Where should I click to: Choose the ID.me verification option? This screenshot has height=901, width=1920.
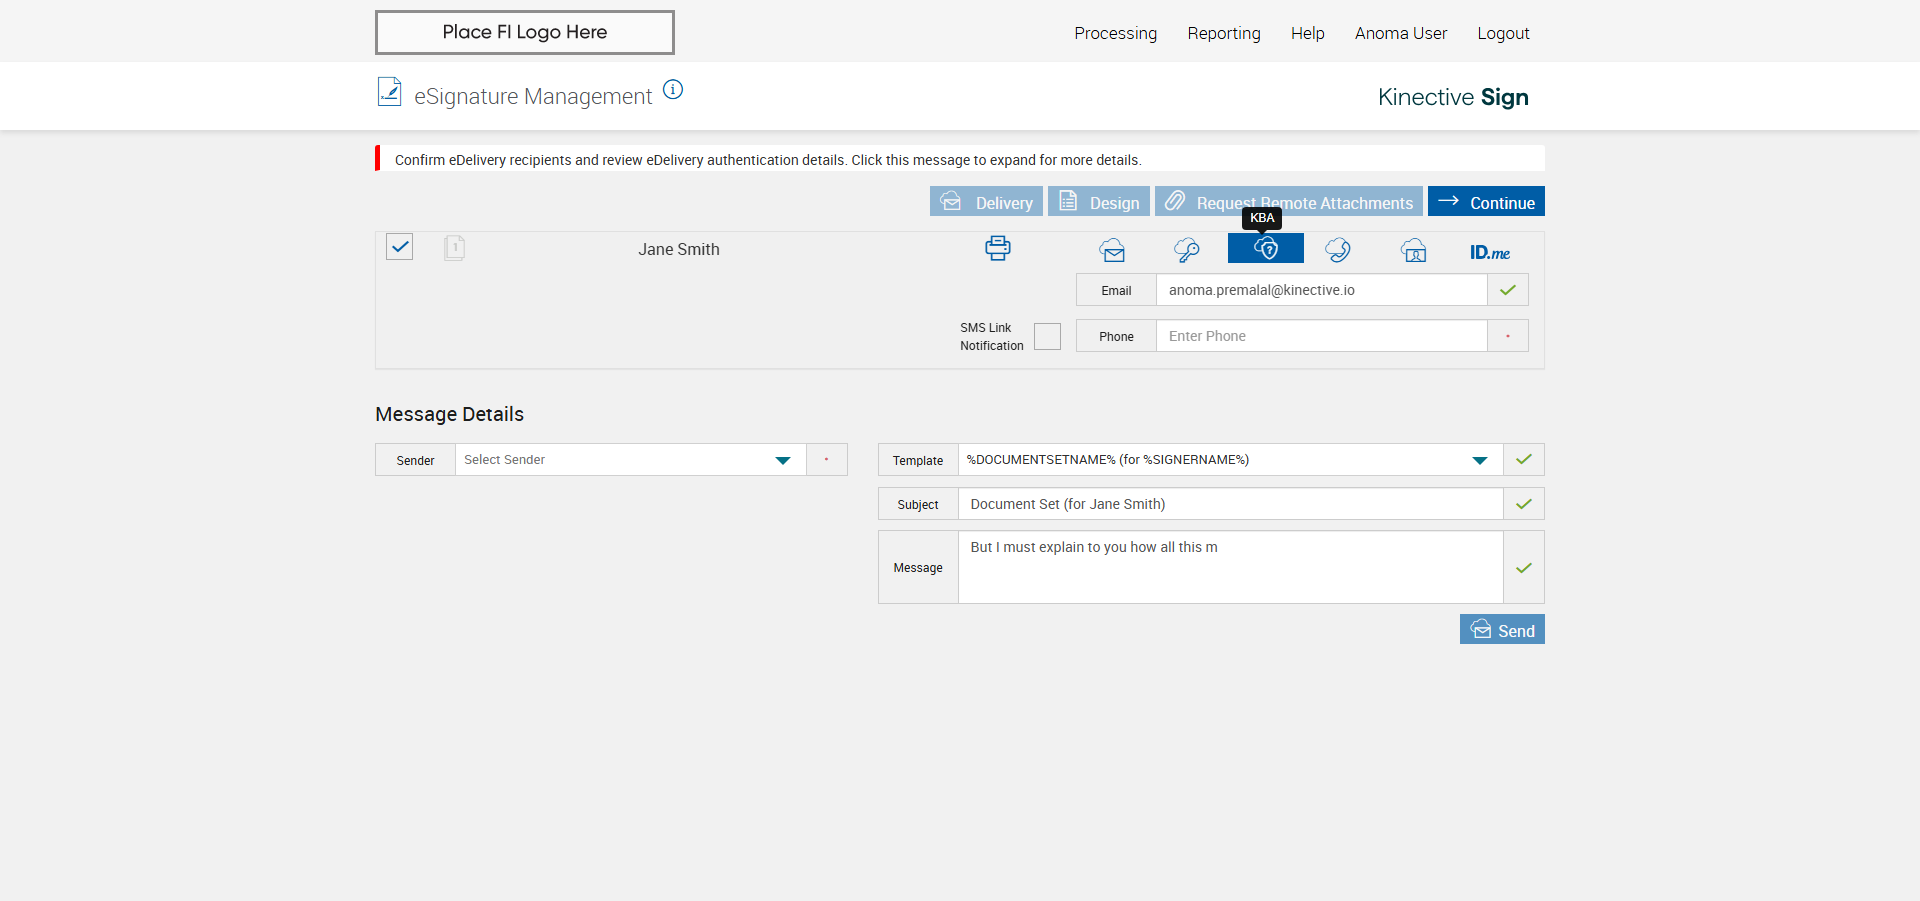click(x=1489, y=252)
